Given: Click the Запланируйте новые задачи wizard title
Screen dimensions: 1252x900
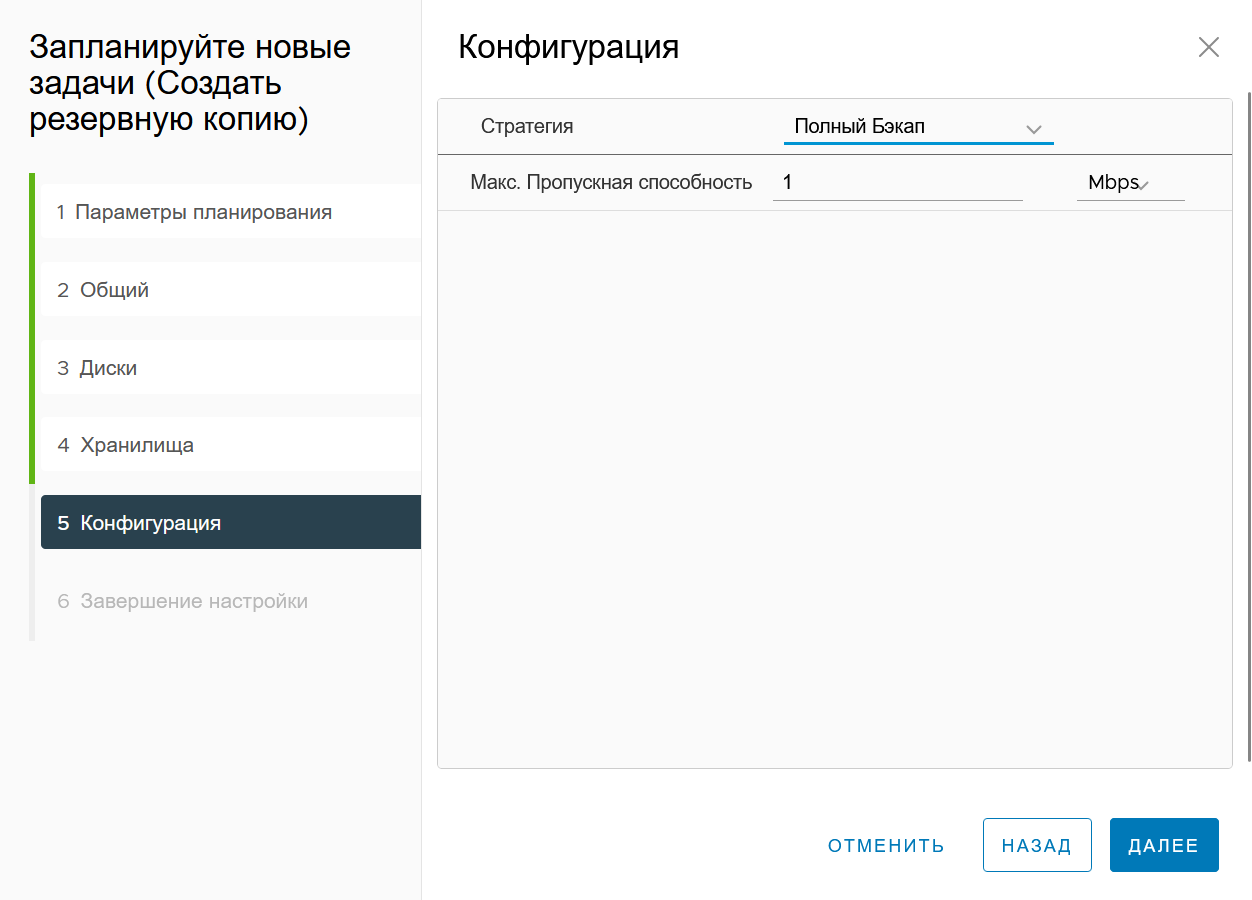Looking at the screenshot, I should tap(190, 83).
